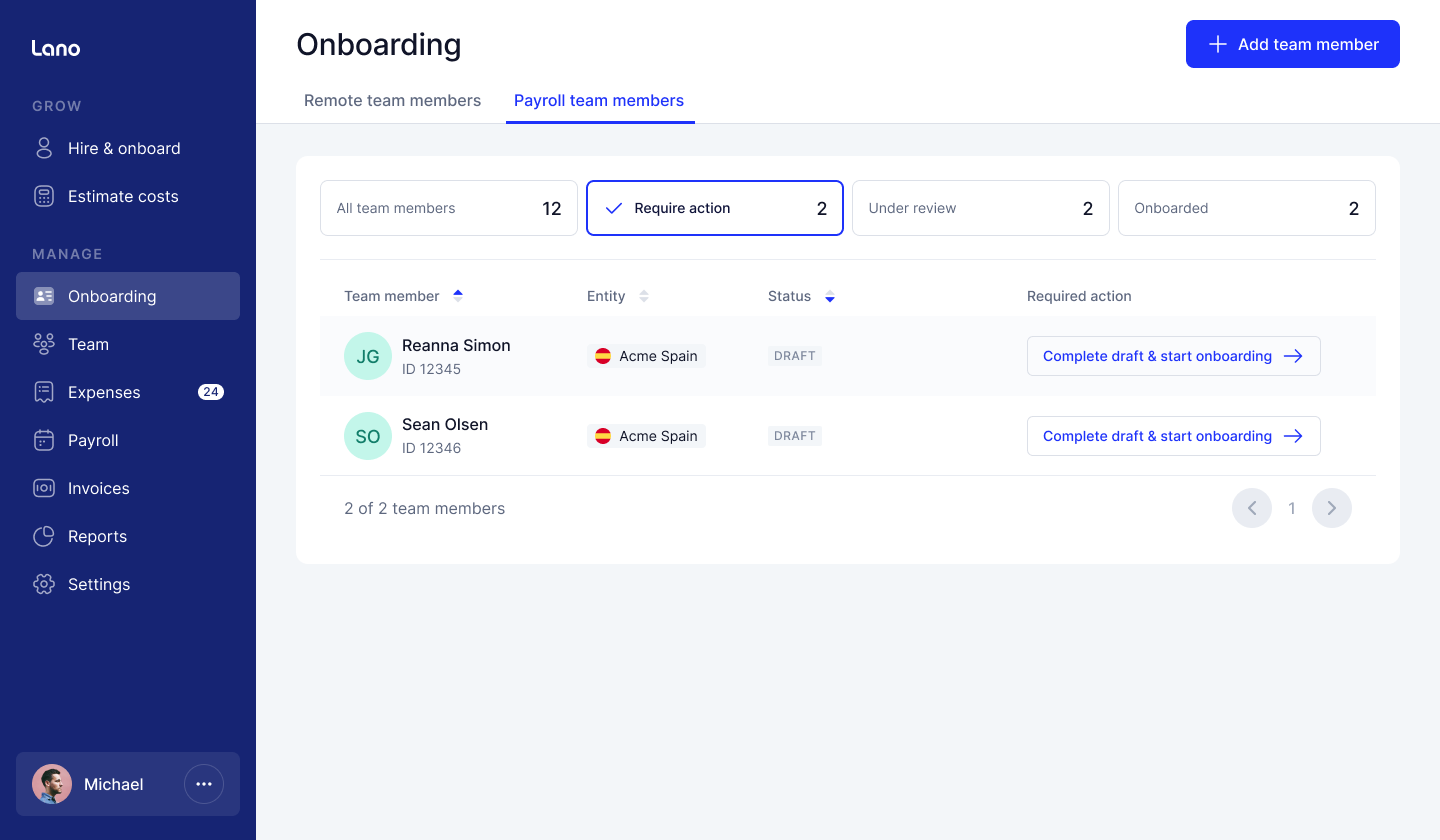Open Reports using its chart icon

click(44, 536)
